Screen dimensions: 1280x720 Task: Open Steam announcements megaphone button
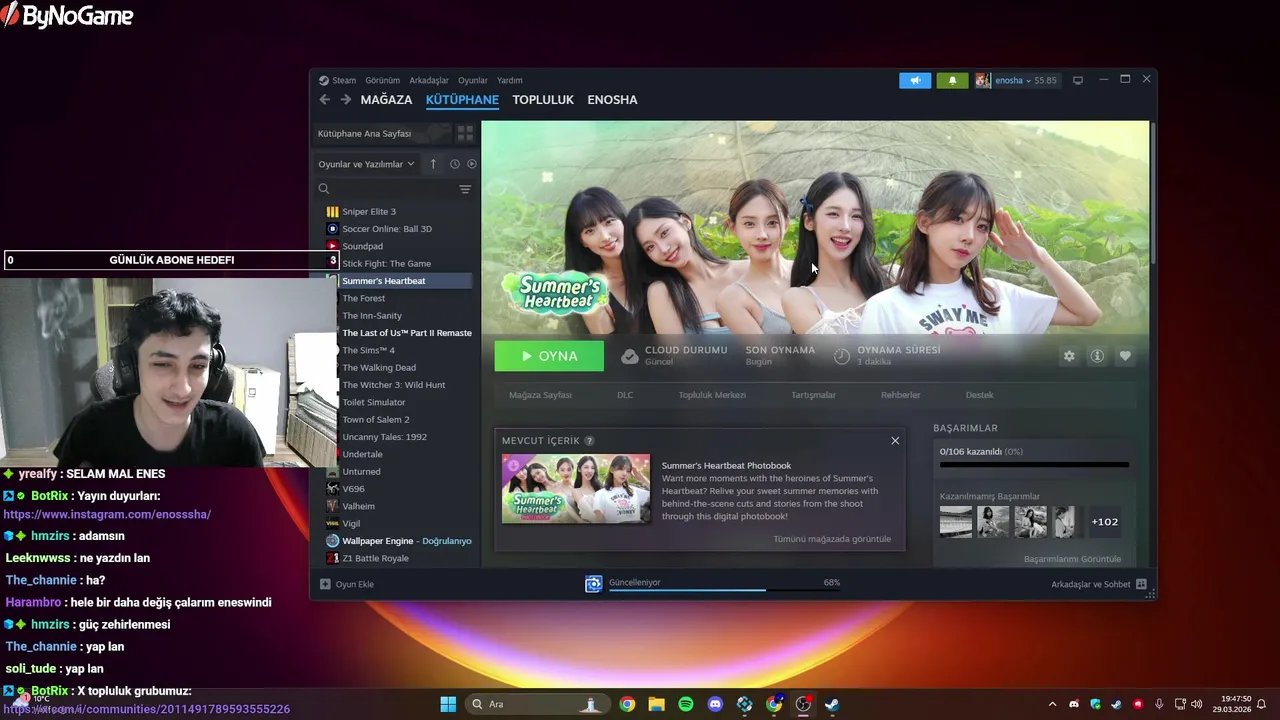915,80
